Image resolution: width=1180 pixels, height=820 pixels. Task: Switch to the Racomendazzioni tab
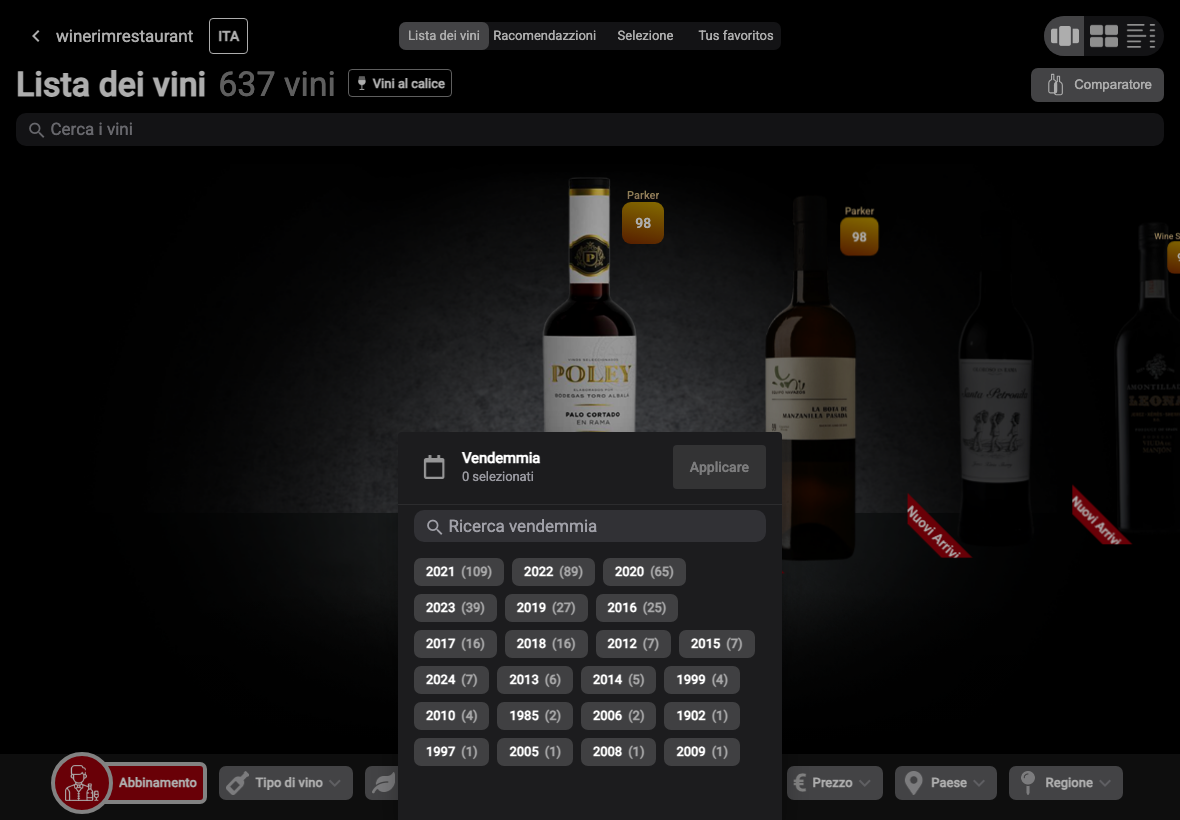pos(544,35)
